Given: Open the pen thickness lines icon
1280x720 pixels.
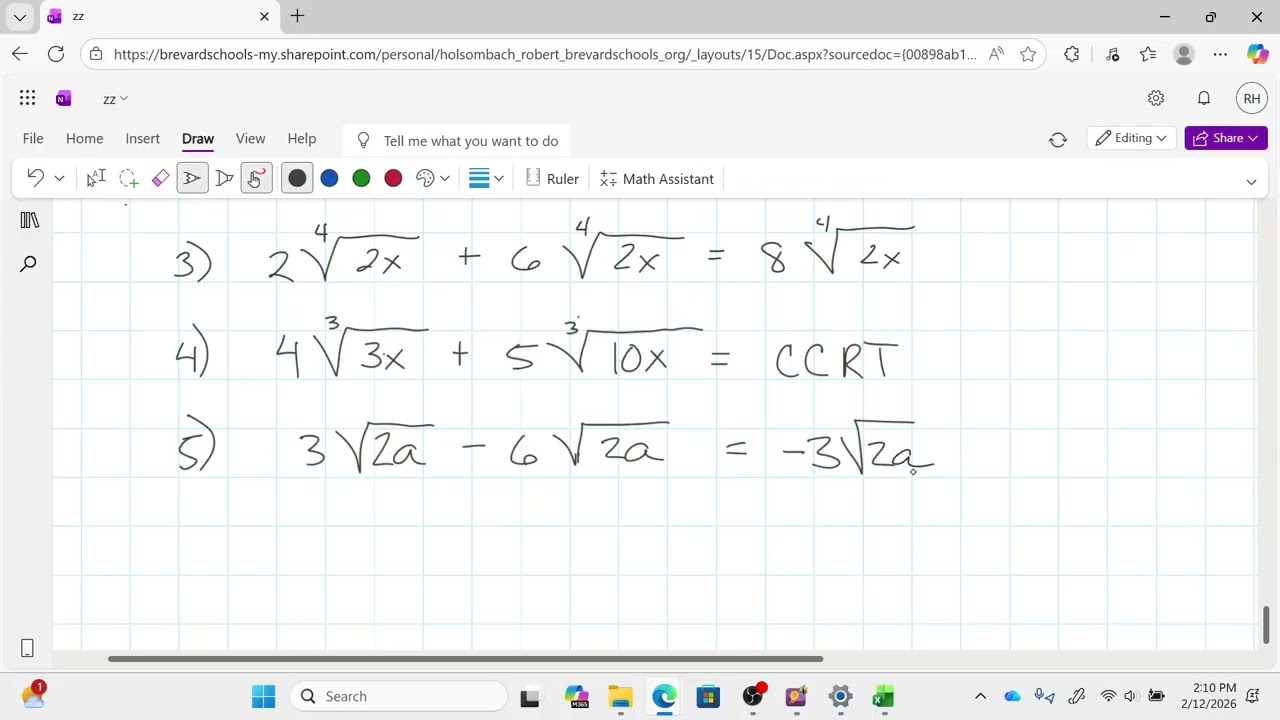Looking at the screenshot, I should [x=479, y=178].
